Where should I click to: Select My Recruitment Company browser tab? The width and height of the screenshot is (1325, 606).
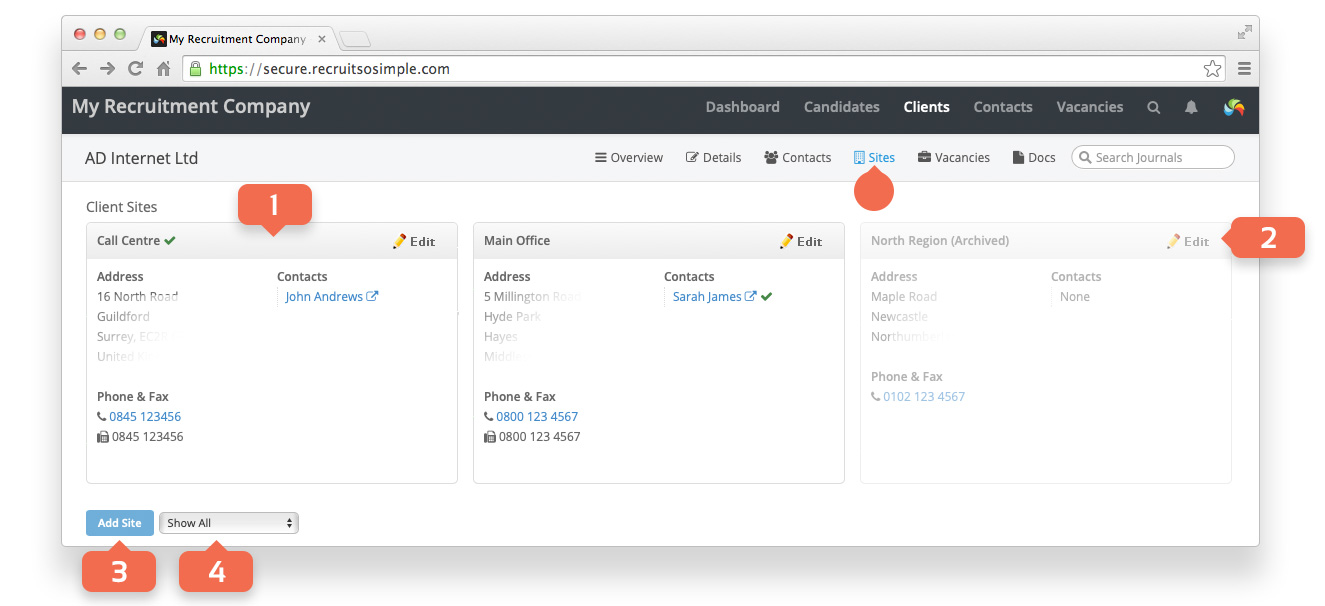pos(237,39)
